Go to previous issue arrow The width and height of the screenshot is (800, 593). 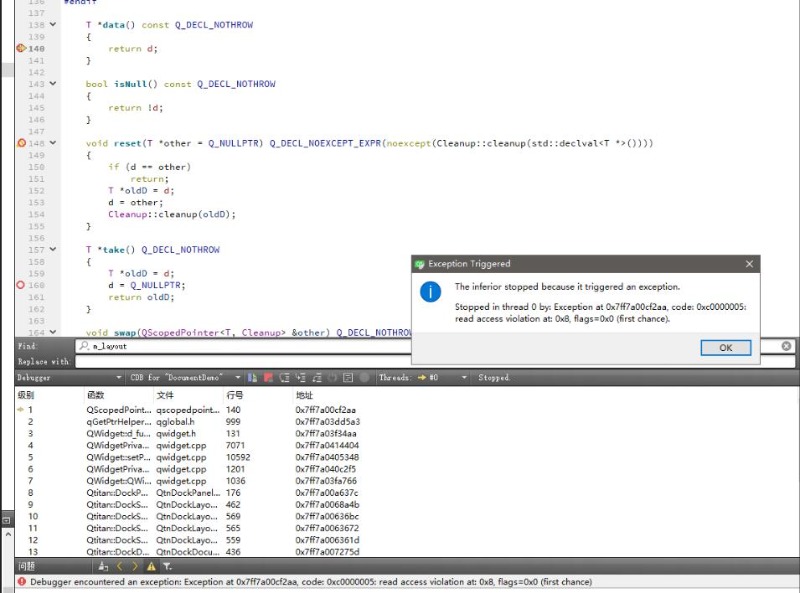coord(120,566)
